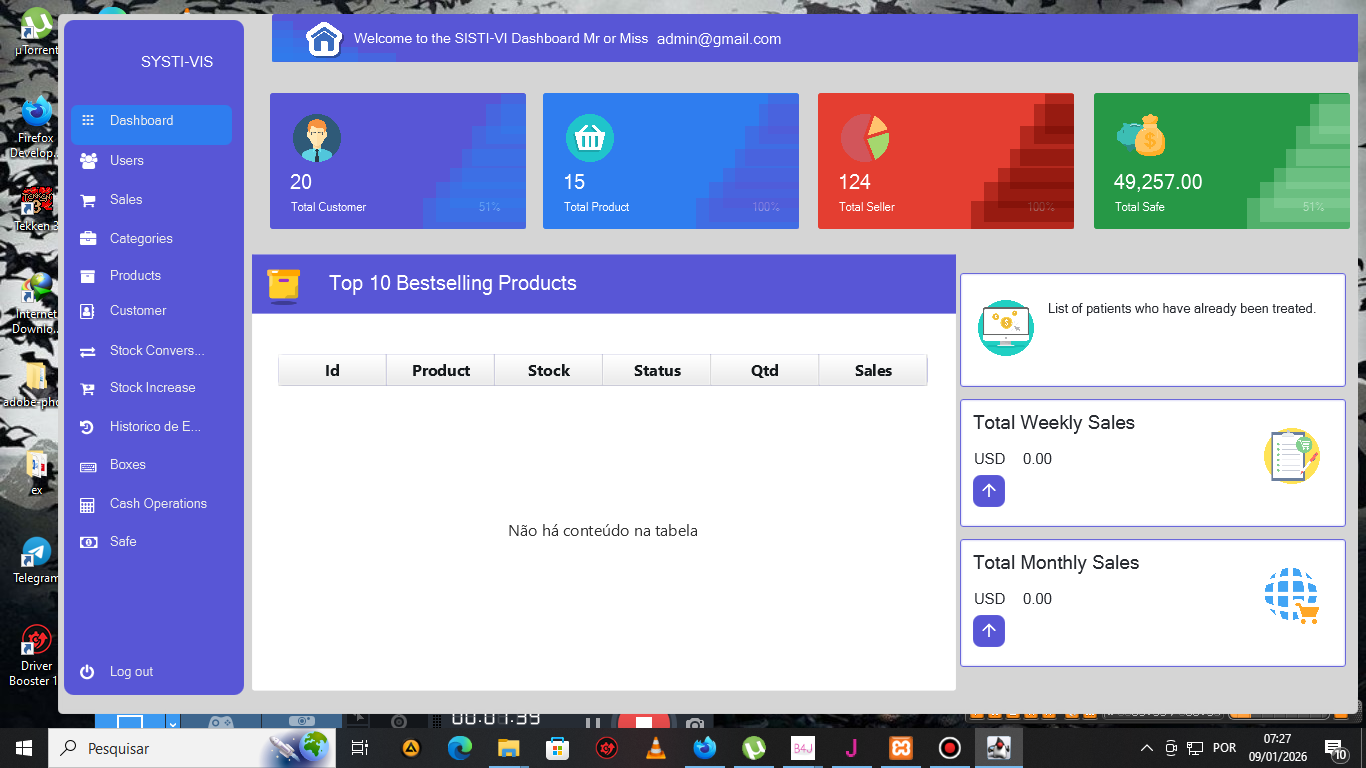Screen dimensions: 1366x768
Task: Click the SYSTI-VIS title in sidebar
Action: [177, 62]
